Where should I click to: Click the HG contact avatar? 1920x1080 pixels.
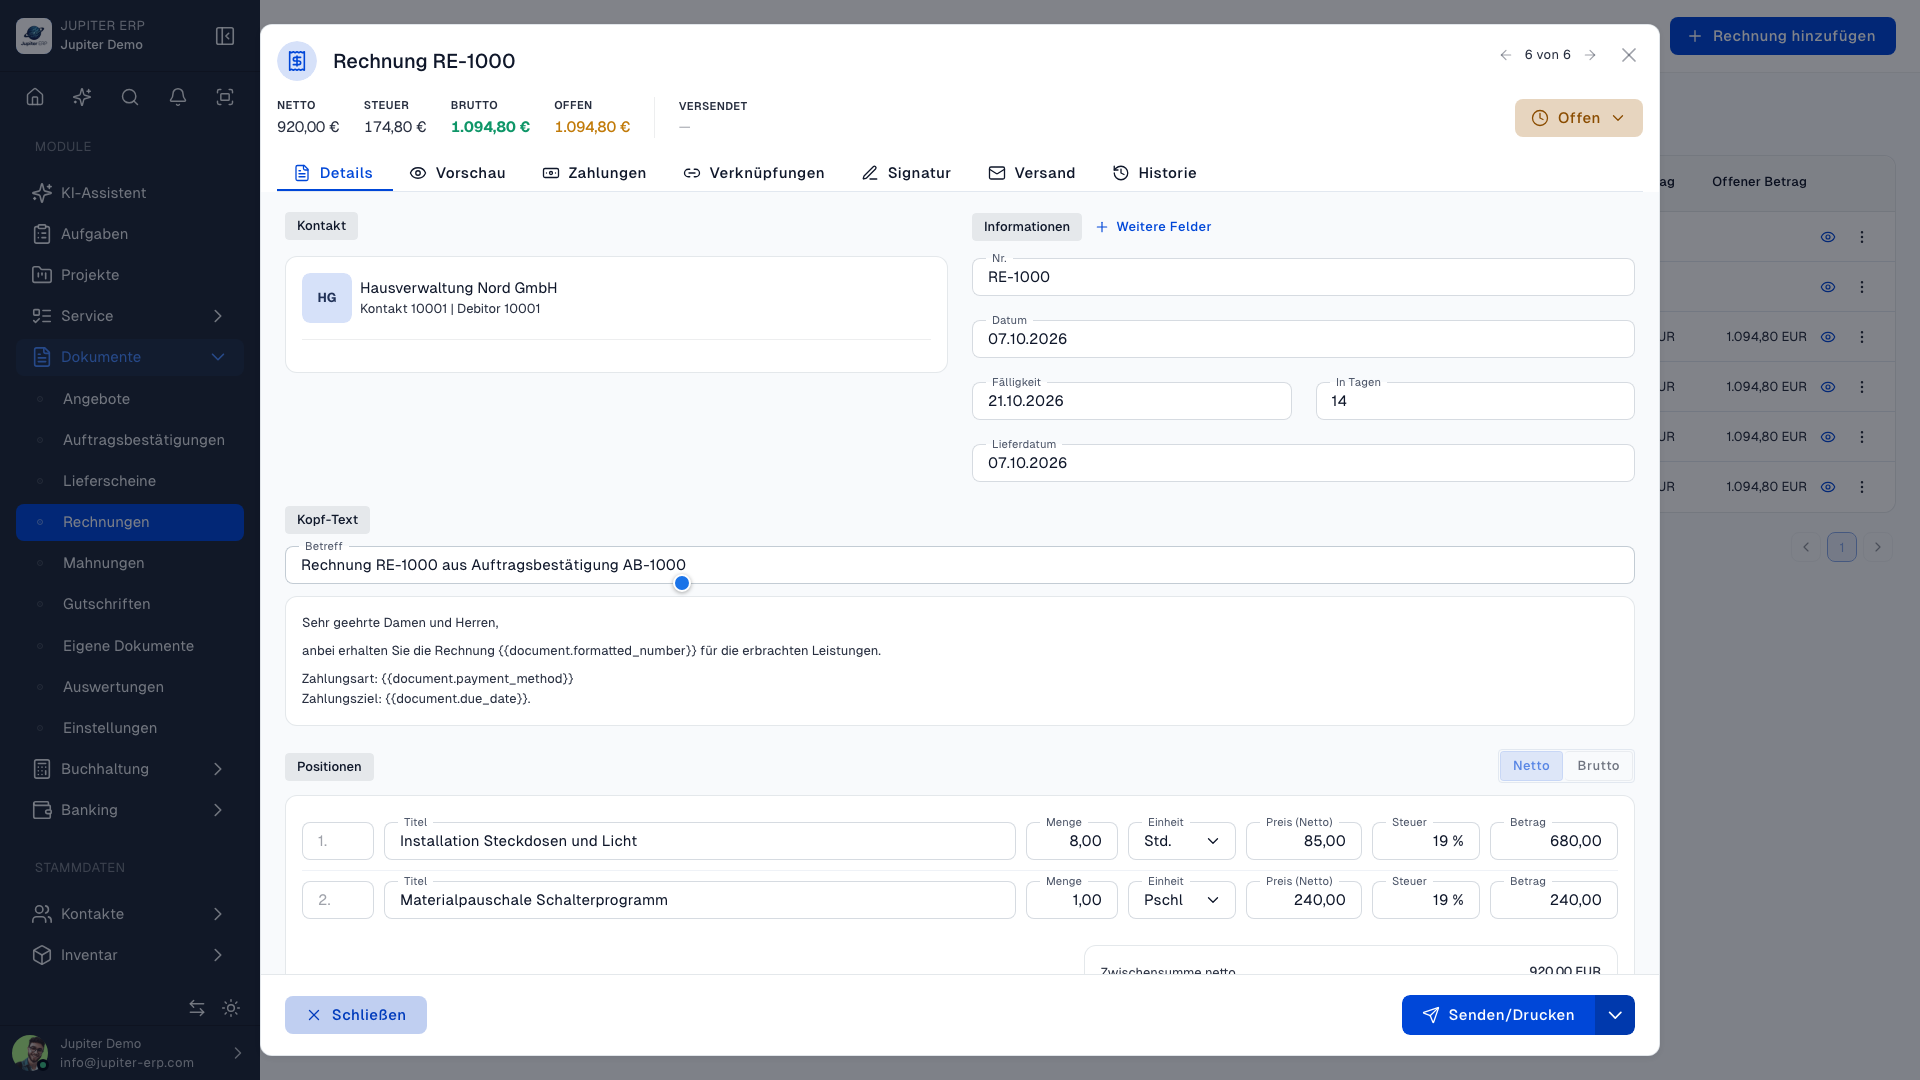coord(327,298)
